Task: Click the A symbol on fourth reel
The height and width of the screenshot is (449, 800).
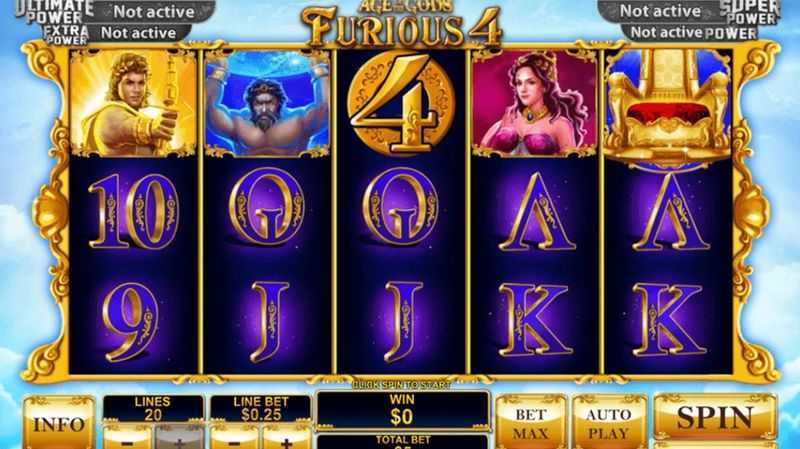Action: [x=536, y=212]
